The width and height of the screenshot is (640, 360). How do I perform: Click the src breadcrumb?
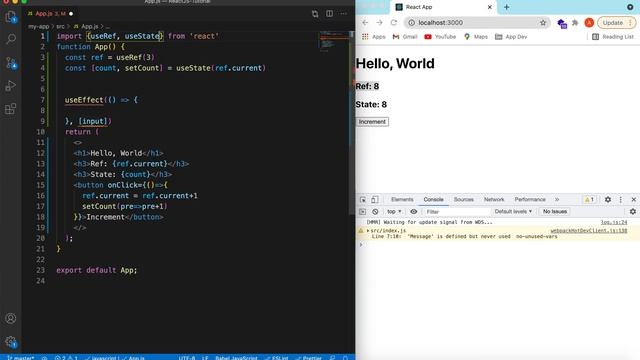coord(60,27)
